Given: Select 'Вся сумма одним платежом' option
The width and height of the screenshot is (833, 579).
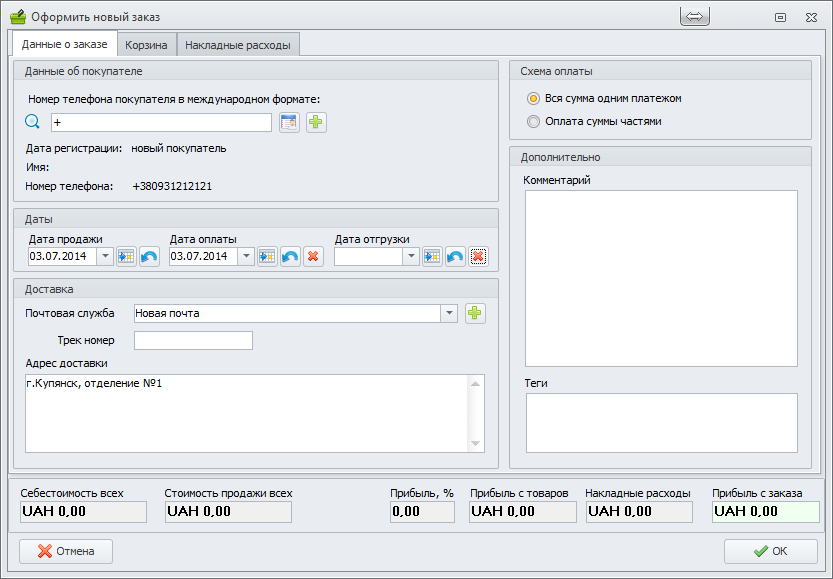Looking at the screenshot, I should (533, 99).
